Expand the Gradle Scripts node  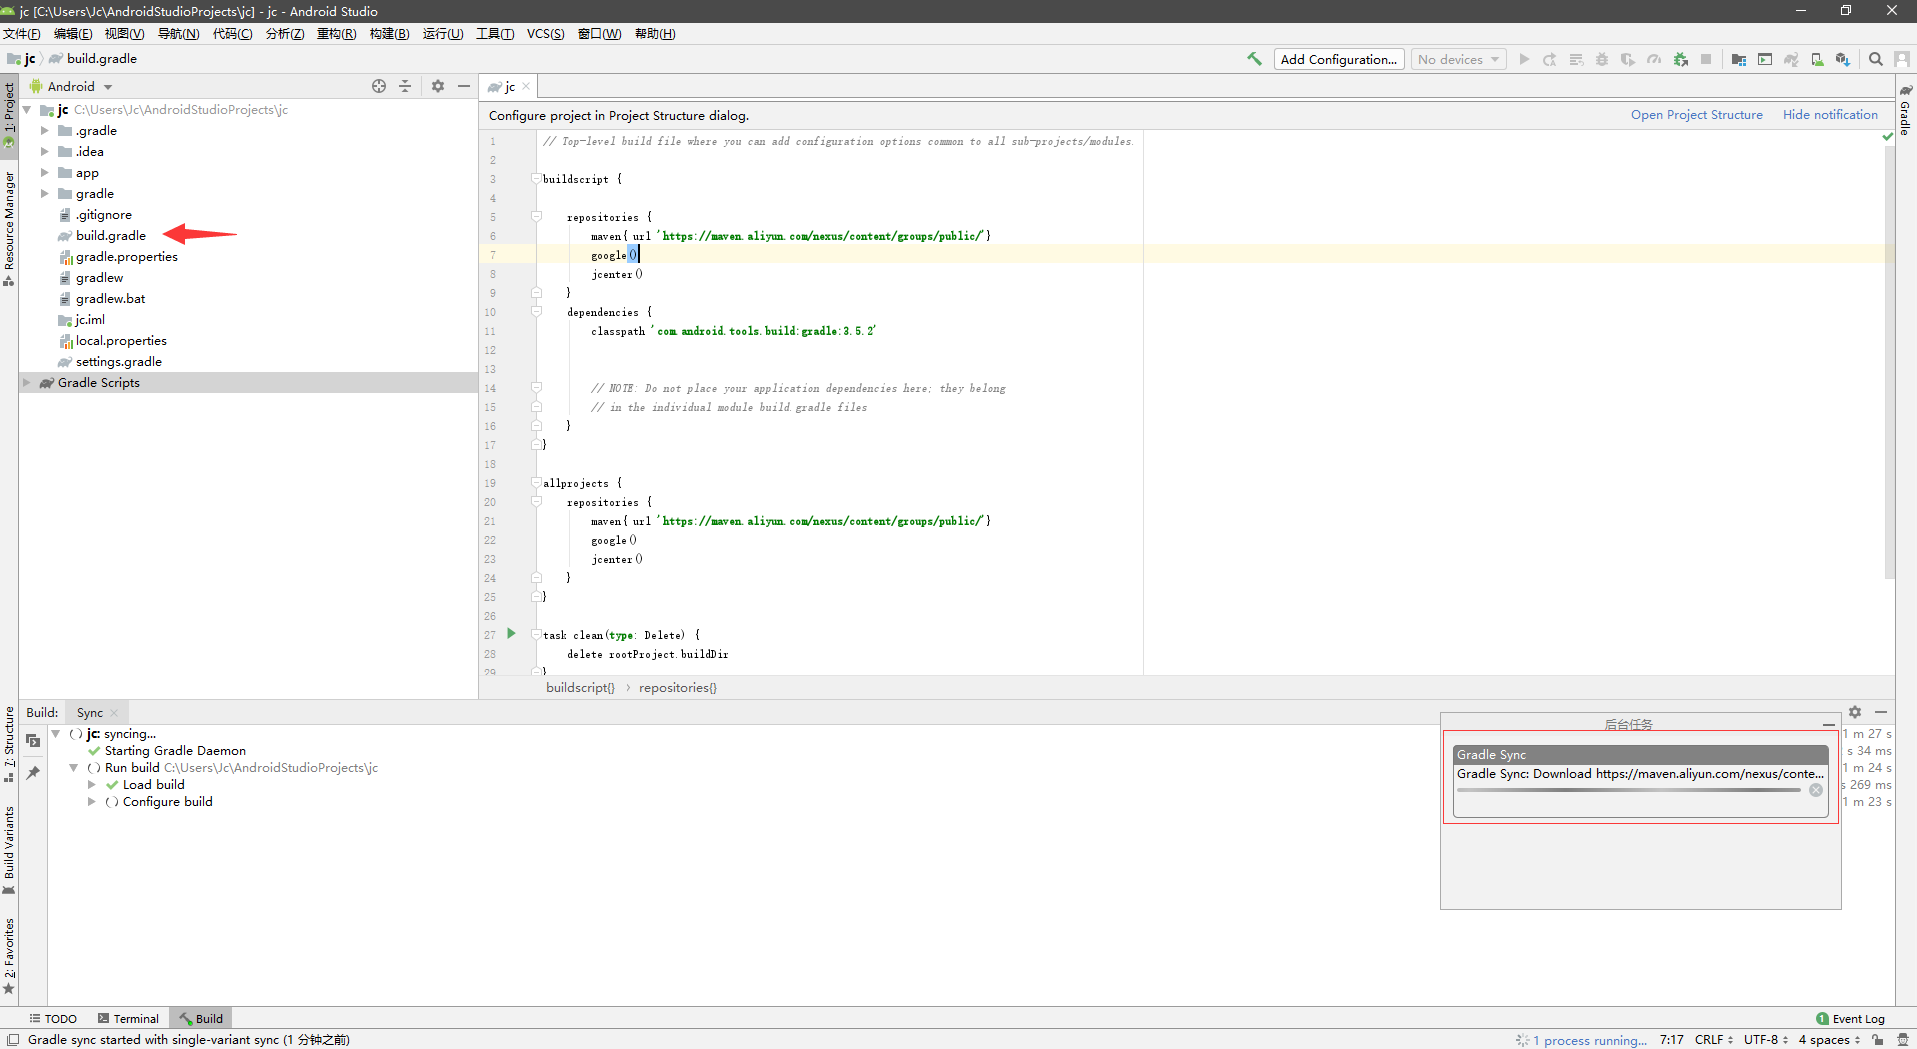pos(26,383)
